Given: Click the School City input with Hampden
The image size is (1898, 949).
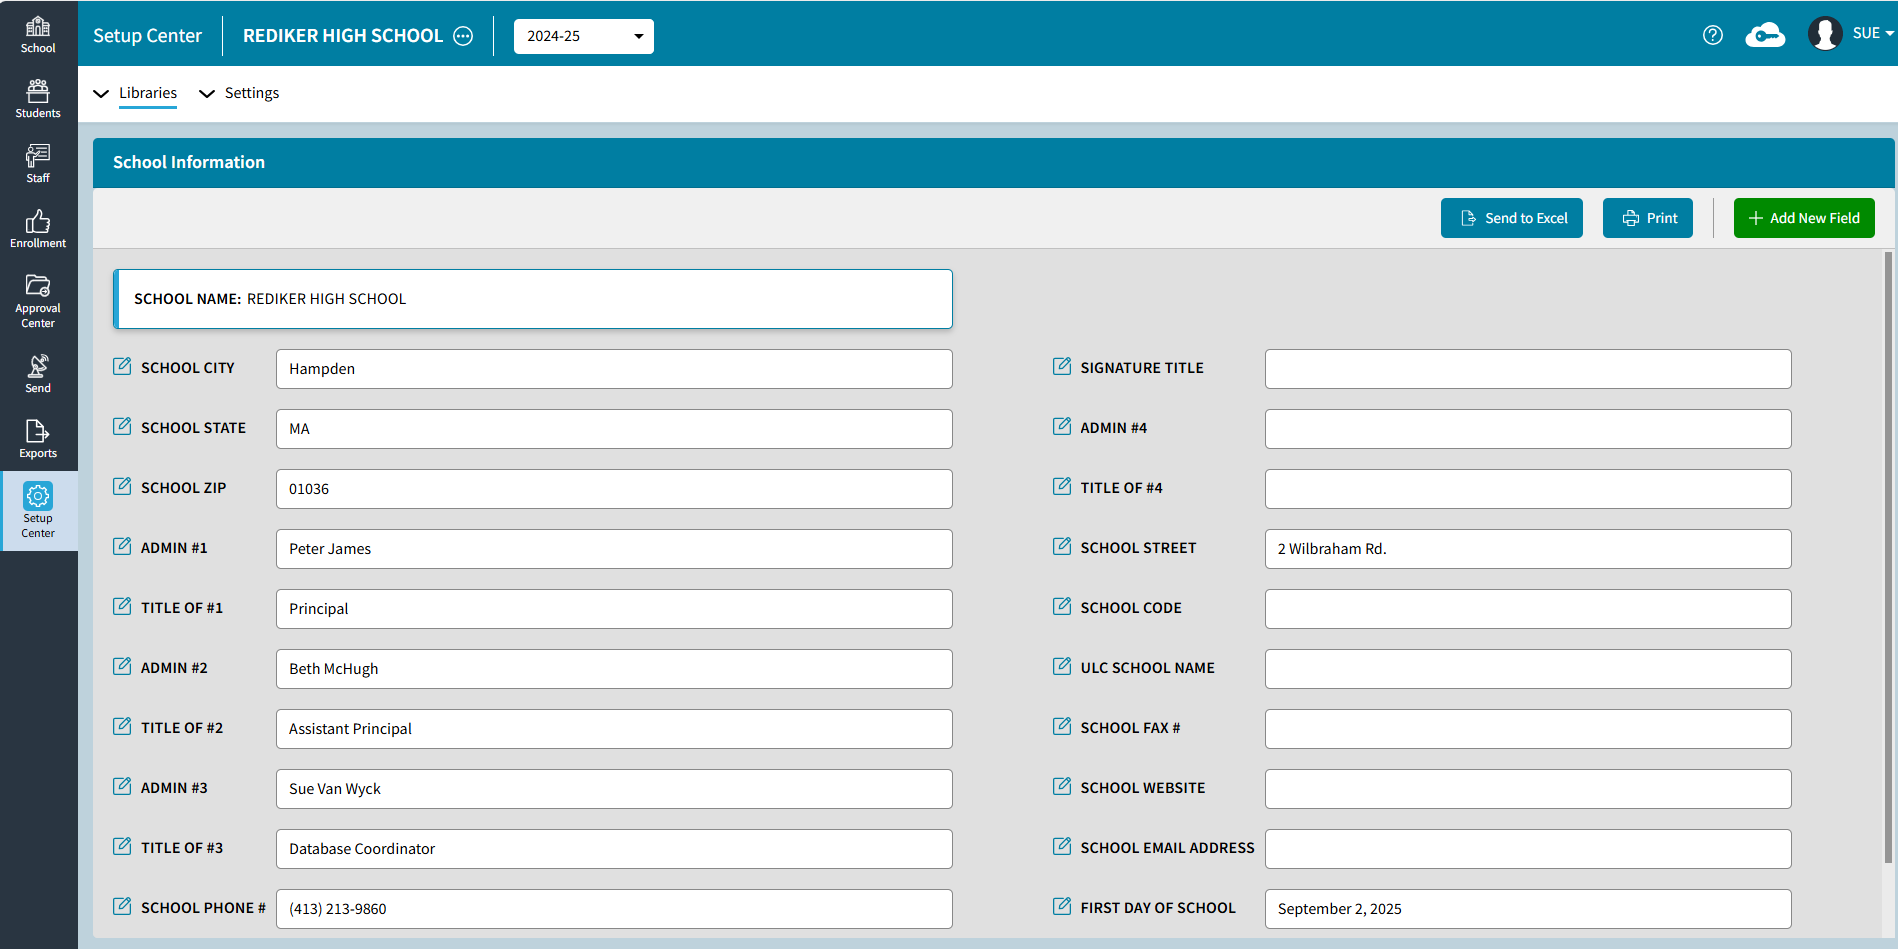Looking at the screenshot, I should [x=614, y=369].
